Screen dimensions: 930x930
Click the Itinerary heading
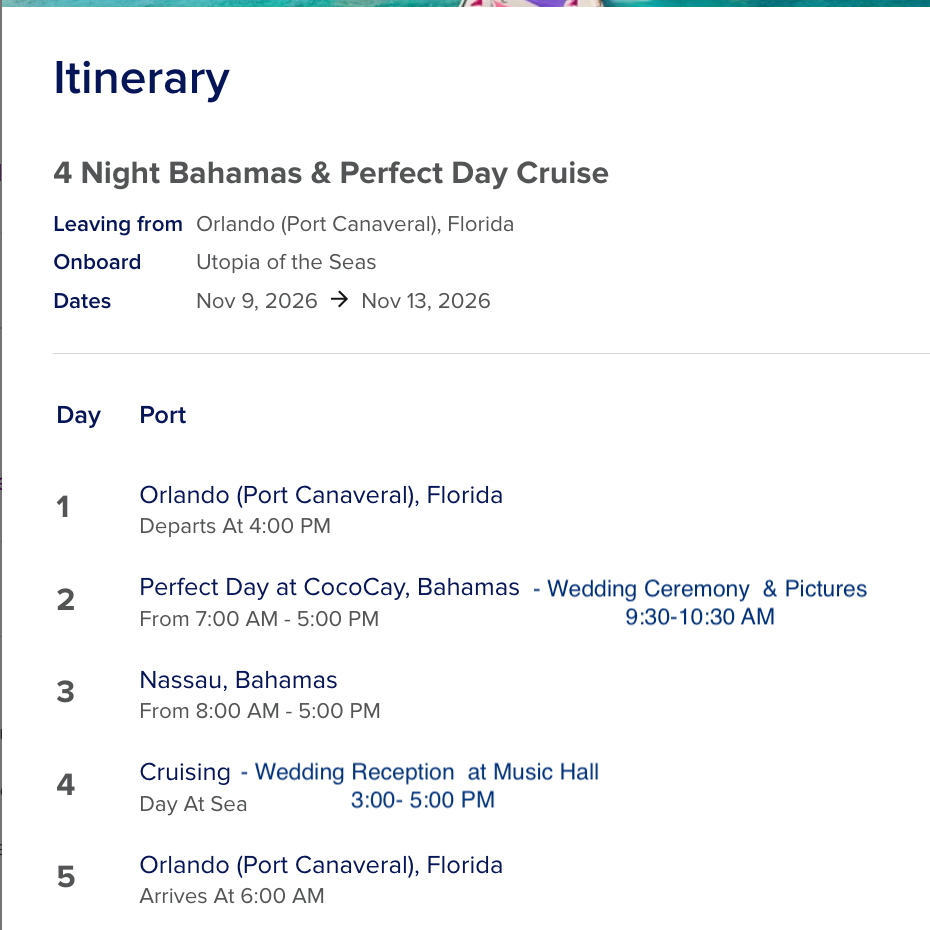point(141,78)
